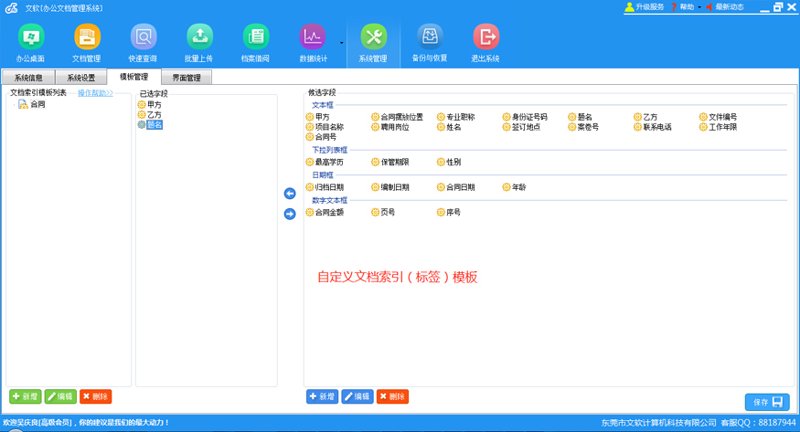Click the left arrow to add field

(290, 194)
